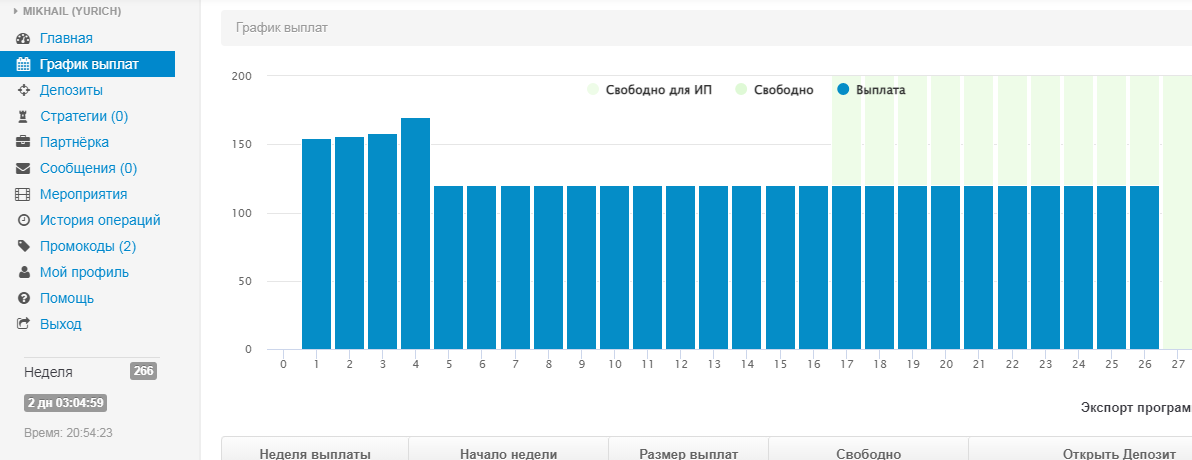Image resolution: width=1192 pixels, height=460 pixels.
Task: Click the week 4 payout bar
Action: (415, 234)
